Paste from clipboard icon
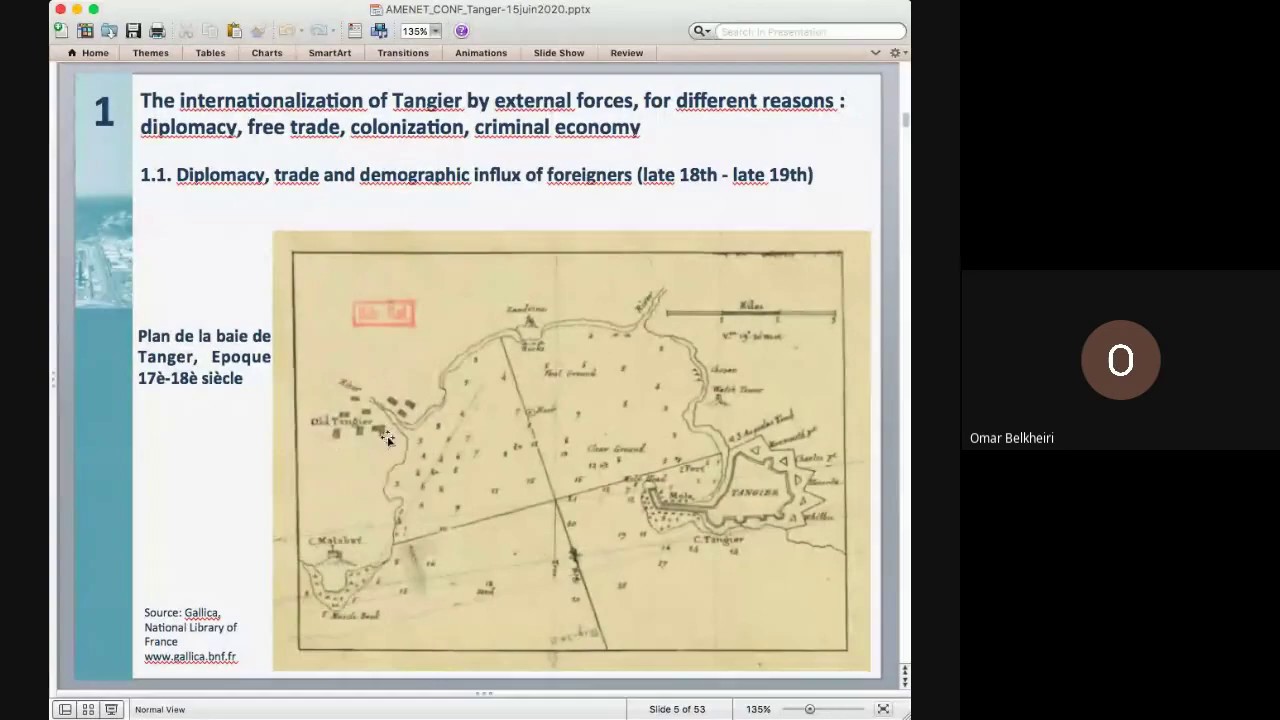The image size is (1280, 720). pyautogui.click(x=234, y=31)
